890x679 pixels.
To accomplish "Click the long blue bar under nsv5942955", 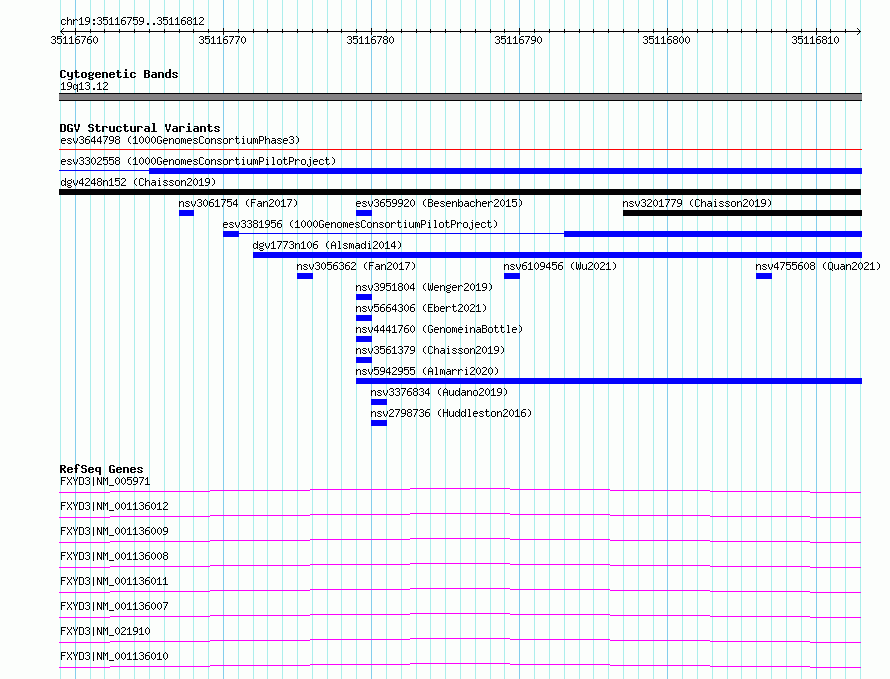I will click(x=609, y=381).
